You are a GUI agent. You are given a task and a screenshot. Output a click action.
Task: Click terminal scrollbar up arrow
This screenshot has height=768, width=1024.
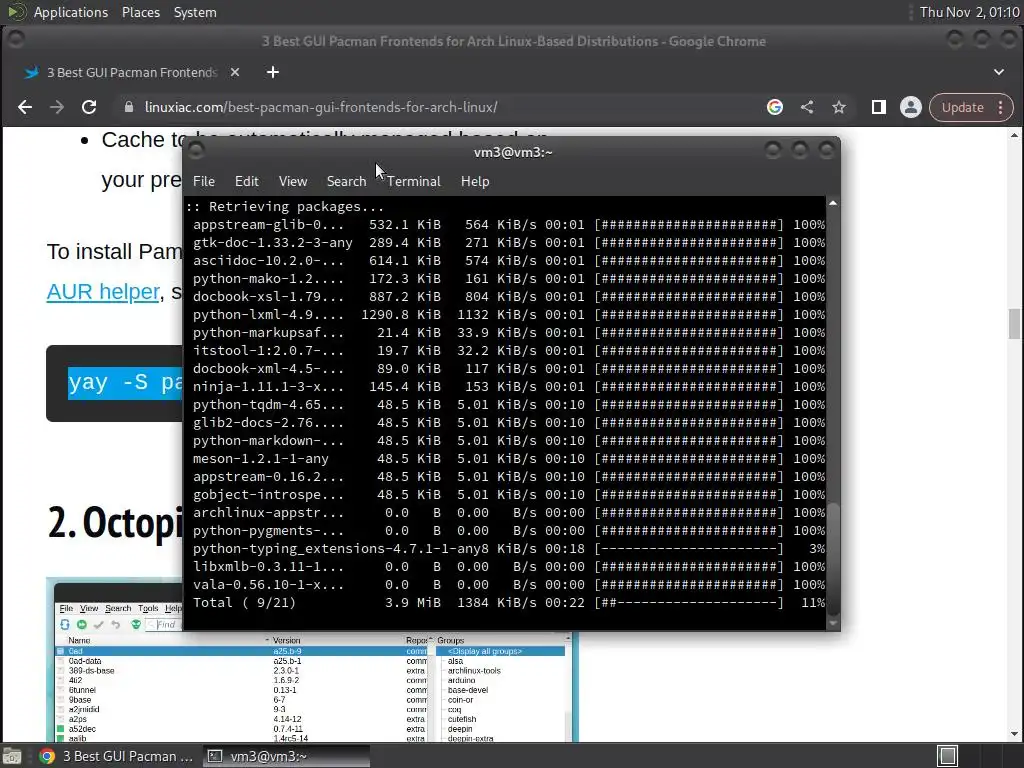click(x=833, y=204)
